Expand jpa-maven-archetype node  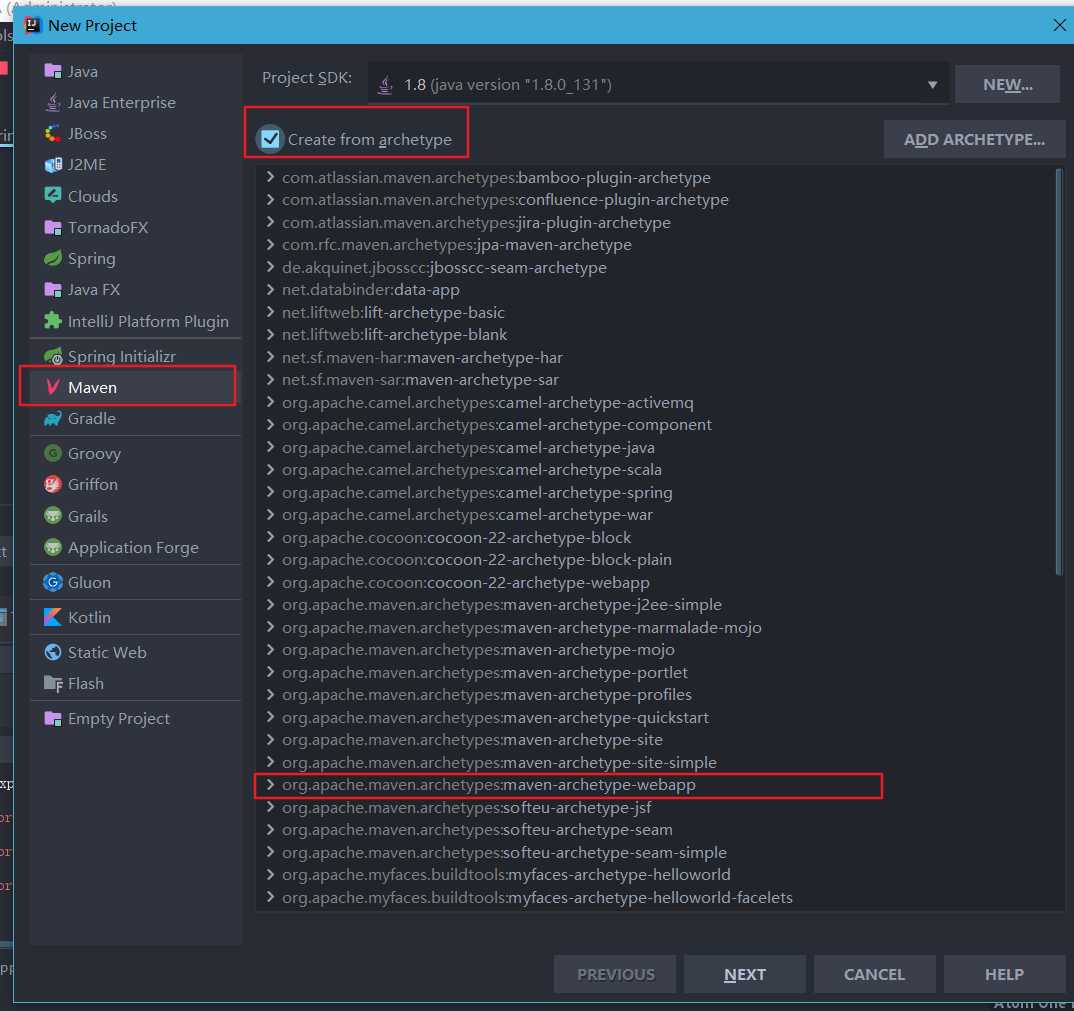coord(271,245)
